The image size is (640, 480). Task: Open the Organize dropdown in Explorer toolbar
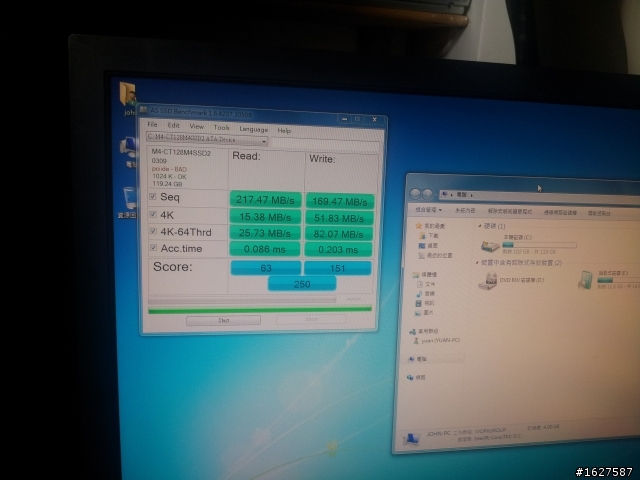pos(428,209)
